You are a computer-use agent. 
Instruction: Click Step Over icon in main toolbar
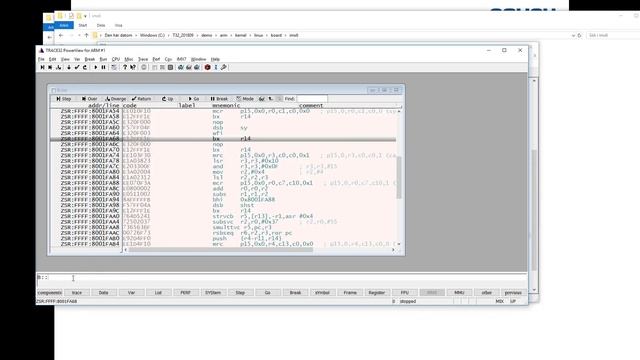(50, 67)
